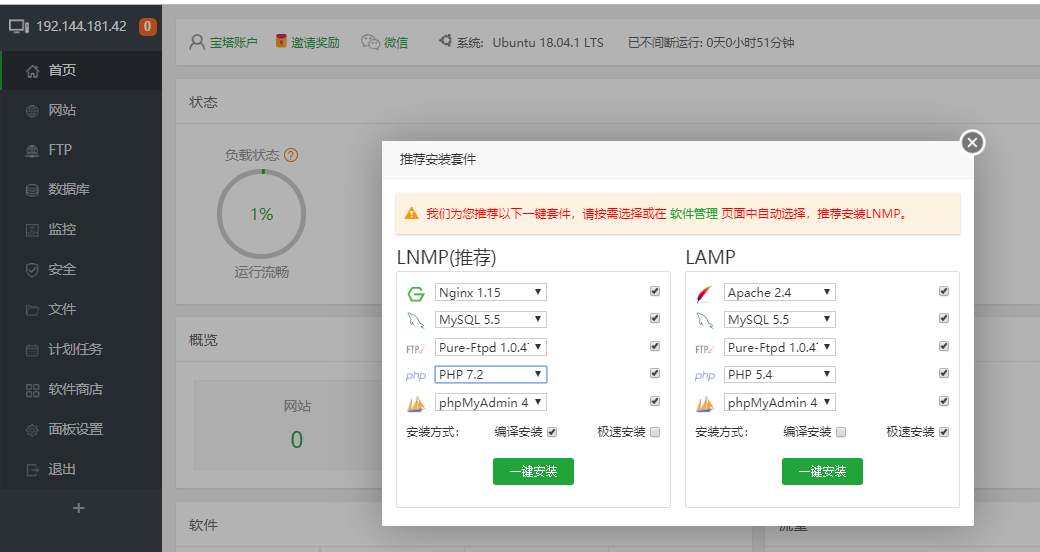The image size is (1040, 552).
Task: Click the grid icon beside 软件商店
Action: click(32, 390)
